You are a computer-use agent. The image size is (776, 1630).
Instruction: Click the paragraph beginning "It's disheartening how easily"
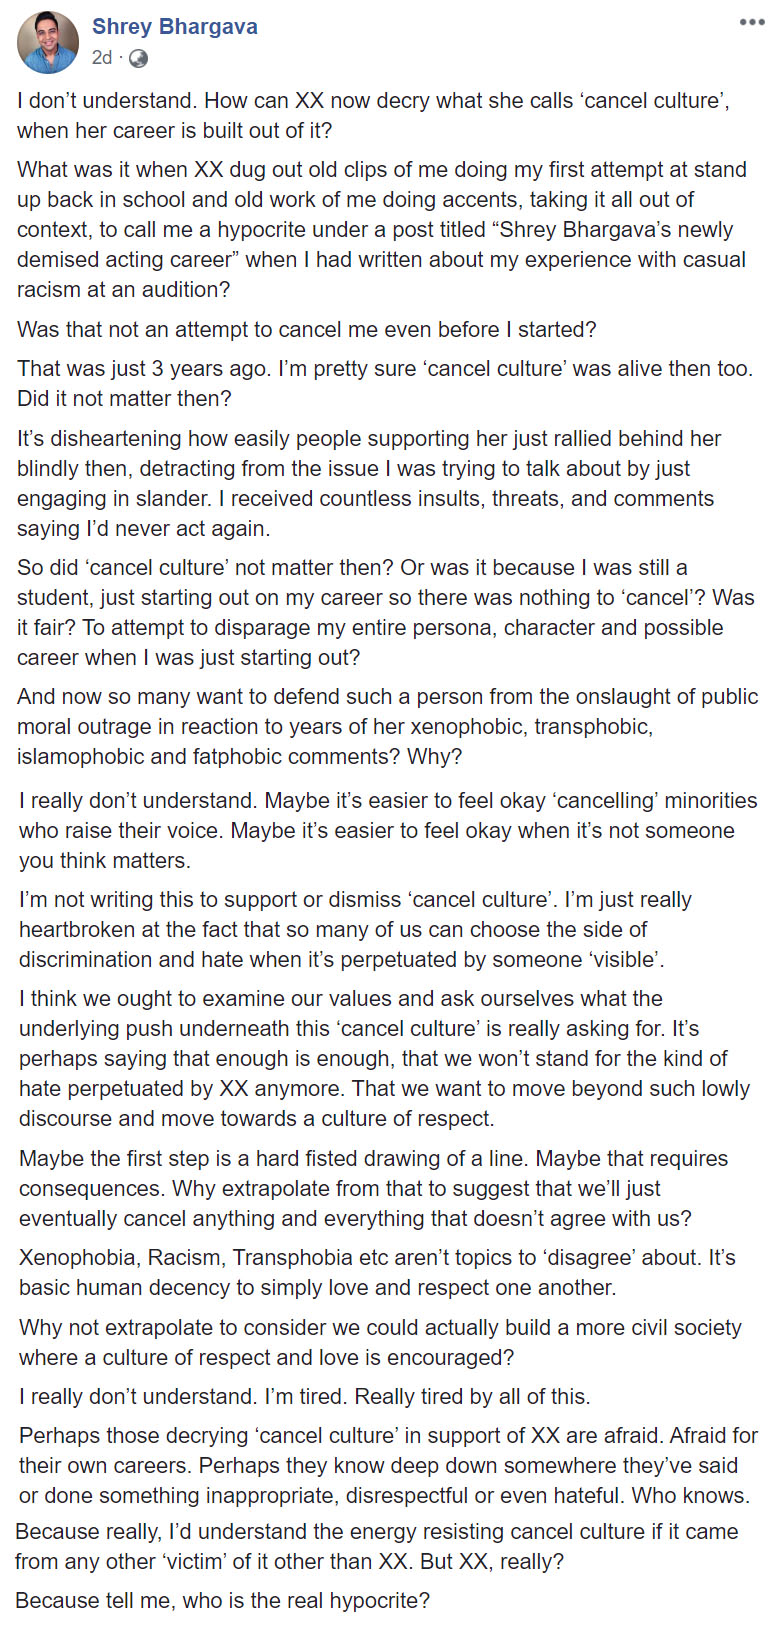[369, 483]
